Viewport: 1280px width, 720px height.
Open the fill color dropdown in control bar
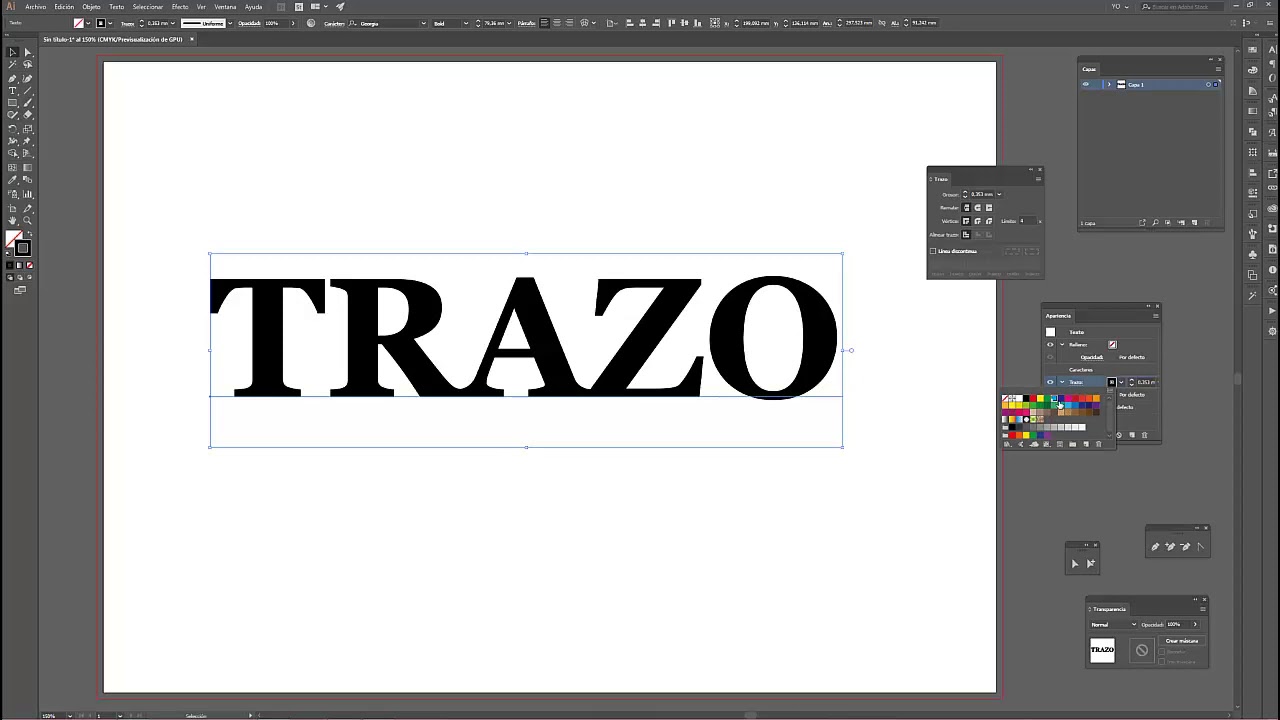88,23
